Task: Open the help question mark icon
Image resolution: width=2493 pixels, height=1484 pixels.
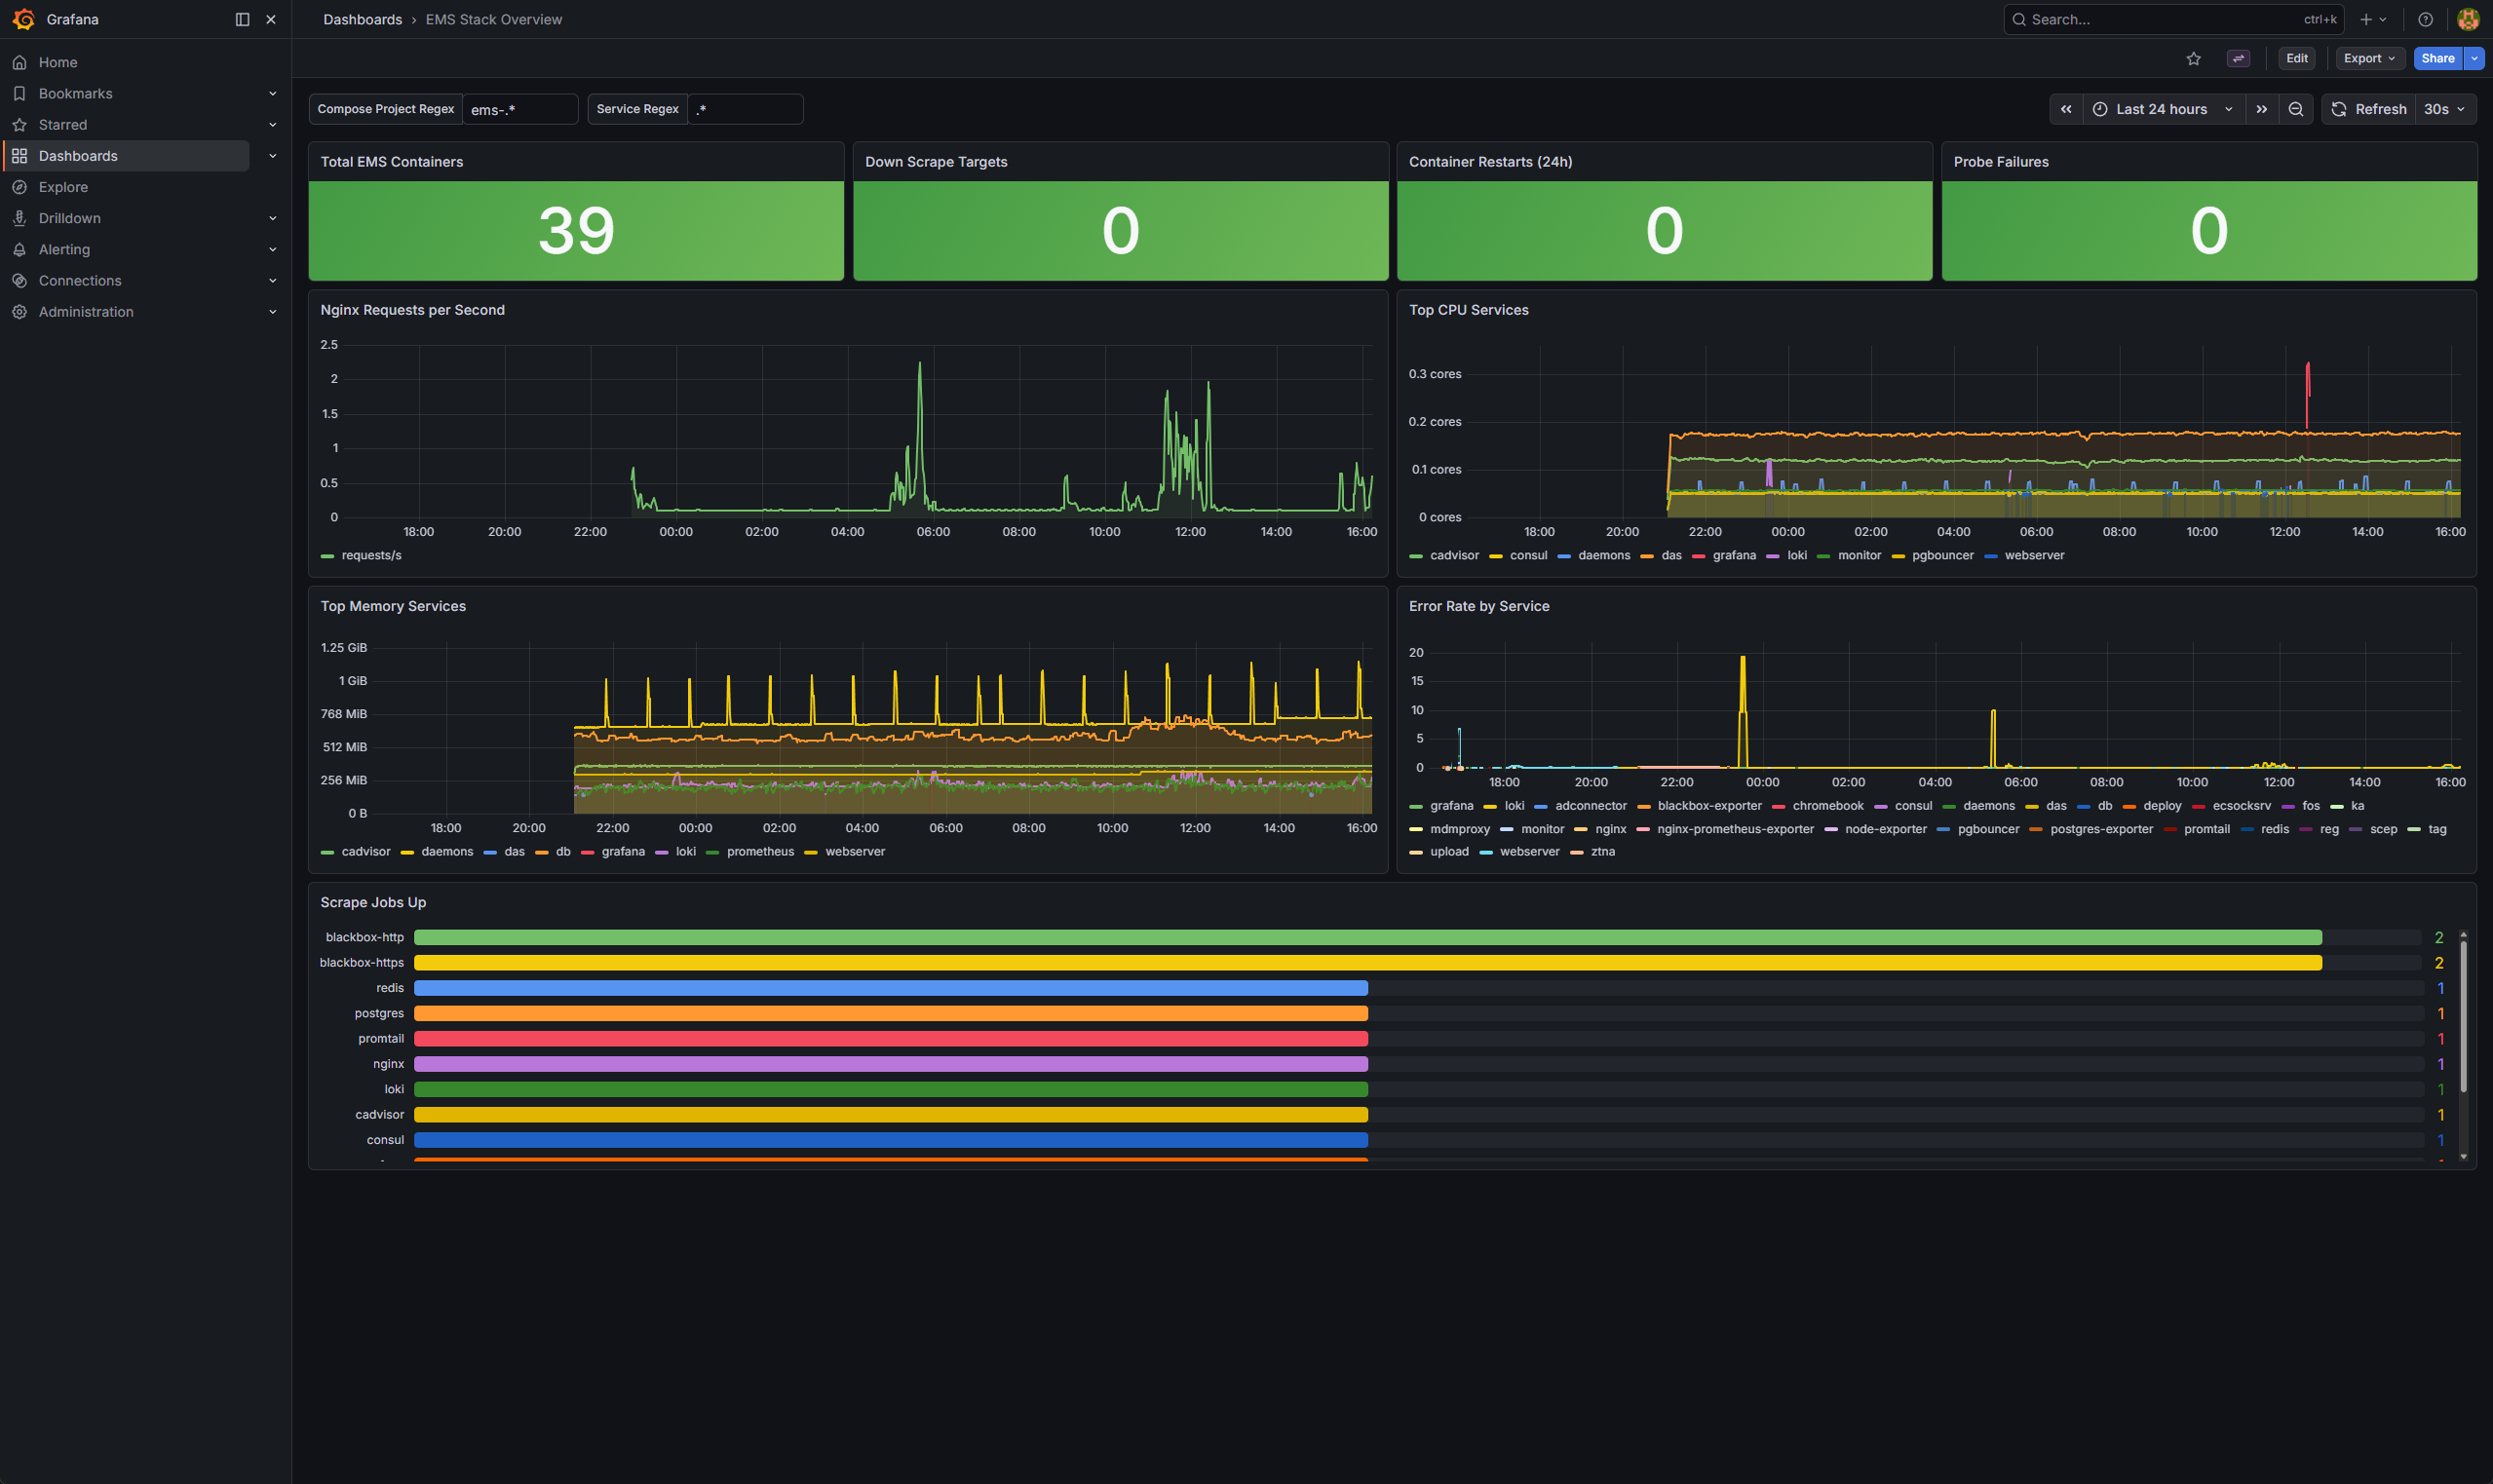Action: (2425, 19)
